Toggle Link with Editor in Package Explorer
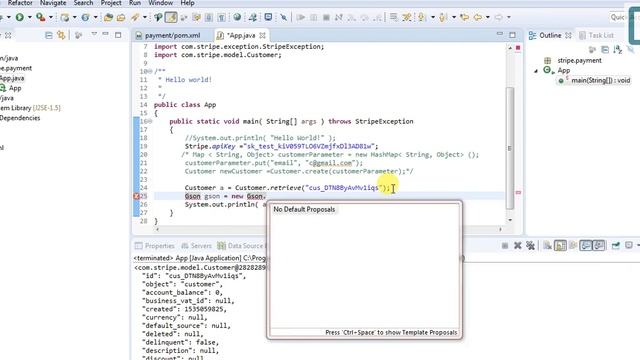 (61, 36)
